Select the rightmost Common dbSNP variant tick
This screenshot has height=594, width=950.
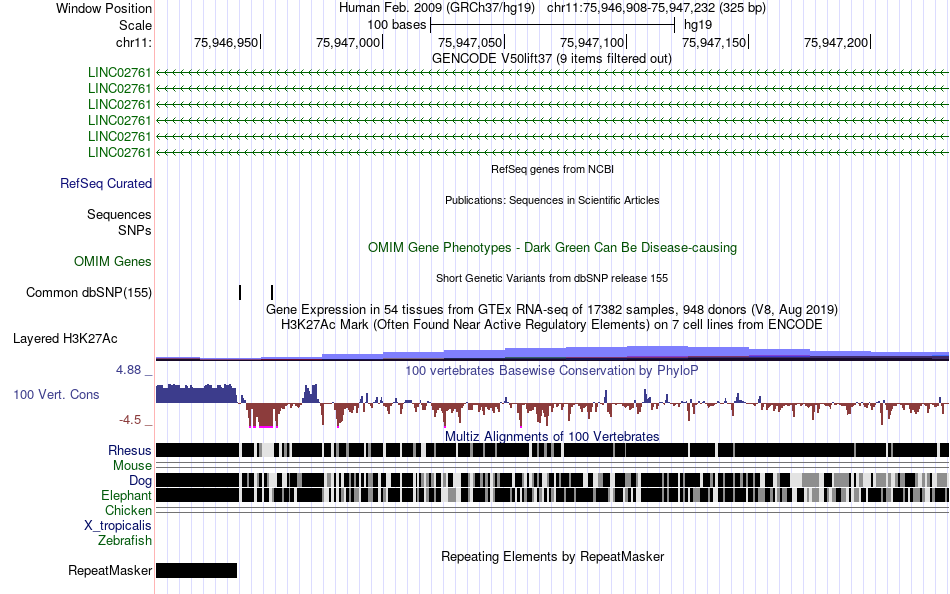point(272,292)
